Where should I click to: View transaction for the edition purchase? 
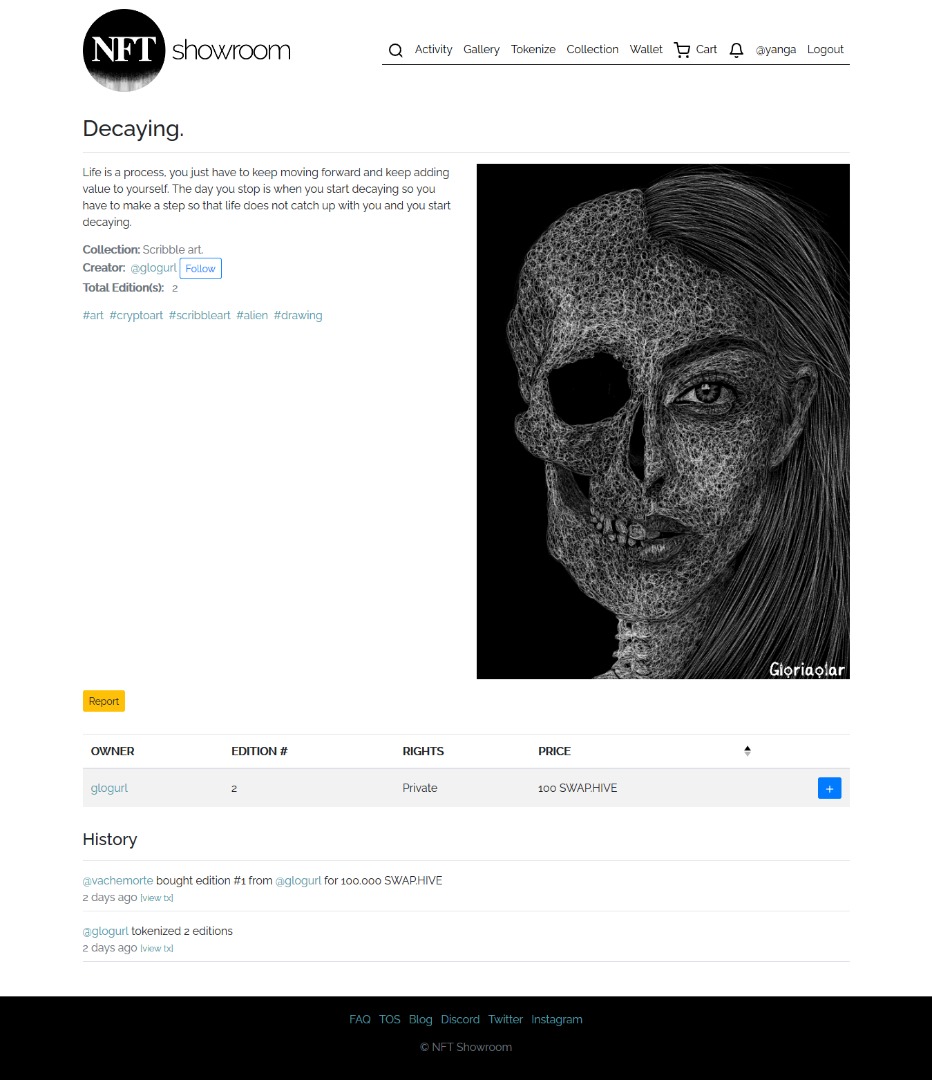pyautogui.click(x=157, y=898)
